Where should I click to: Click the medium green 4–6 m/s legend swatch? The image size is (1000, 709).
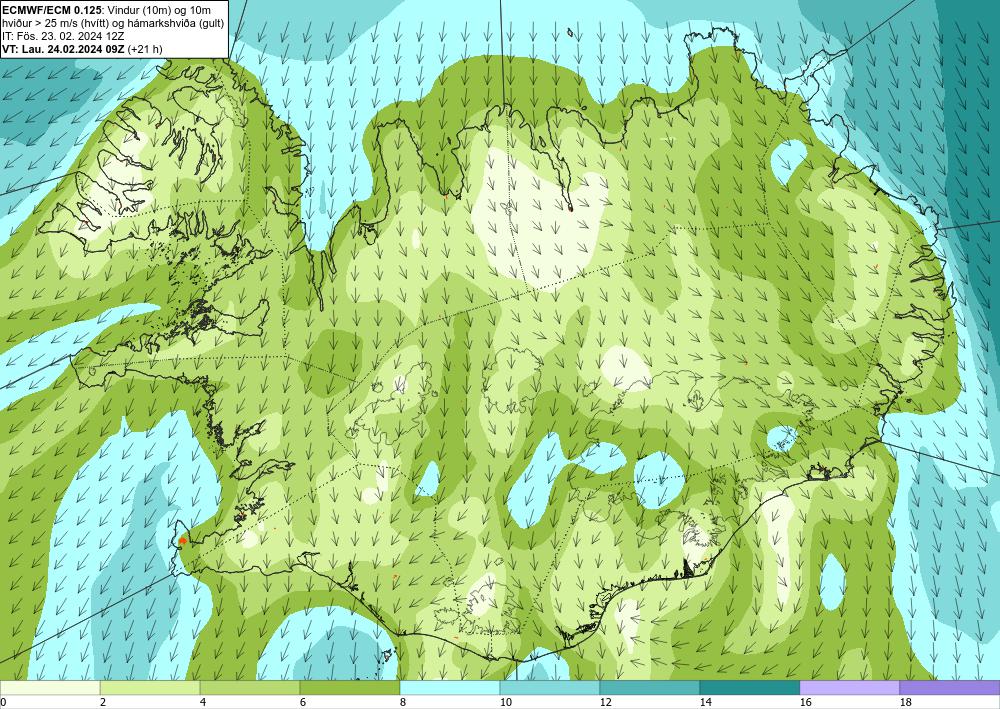point(250,688)
